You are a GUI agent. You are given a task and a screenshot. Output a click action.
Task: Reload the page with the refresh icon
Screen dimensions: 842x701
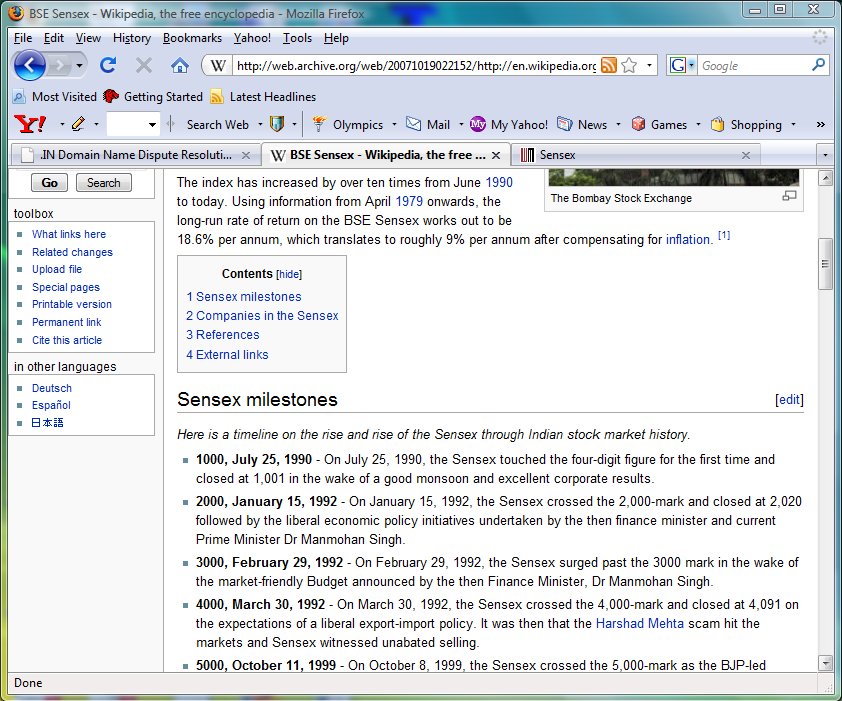point(108,65)
